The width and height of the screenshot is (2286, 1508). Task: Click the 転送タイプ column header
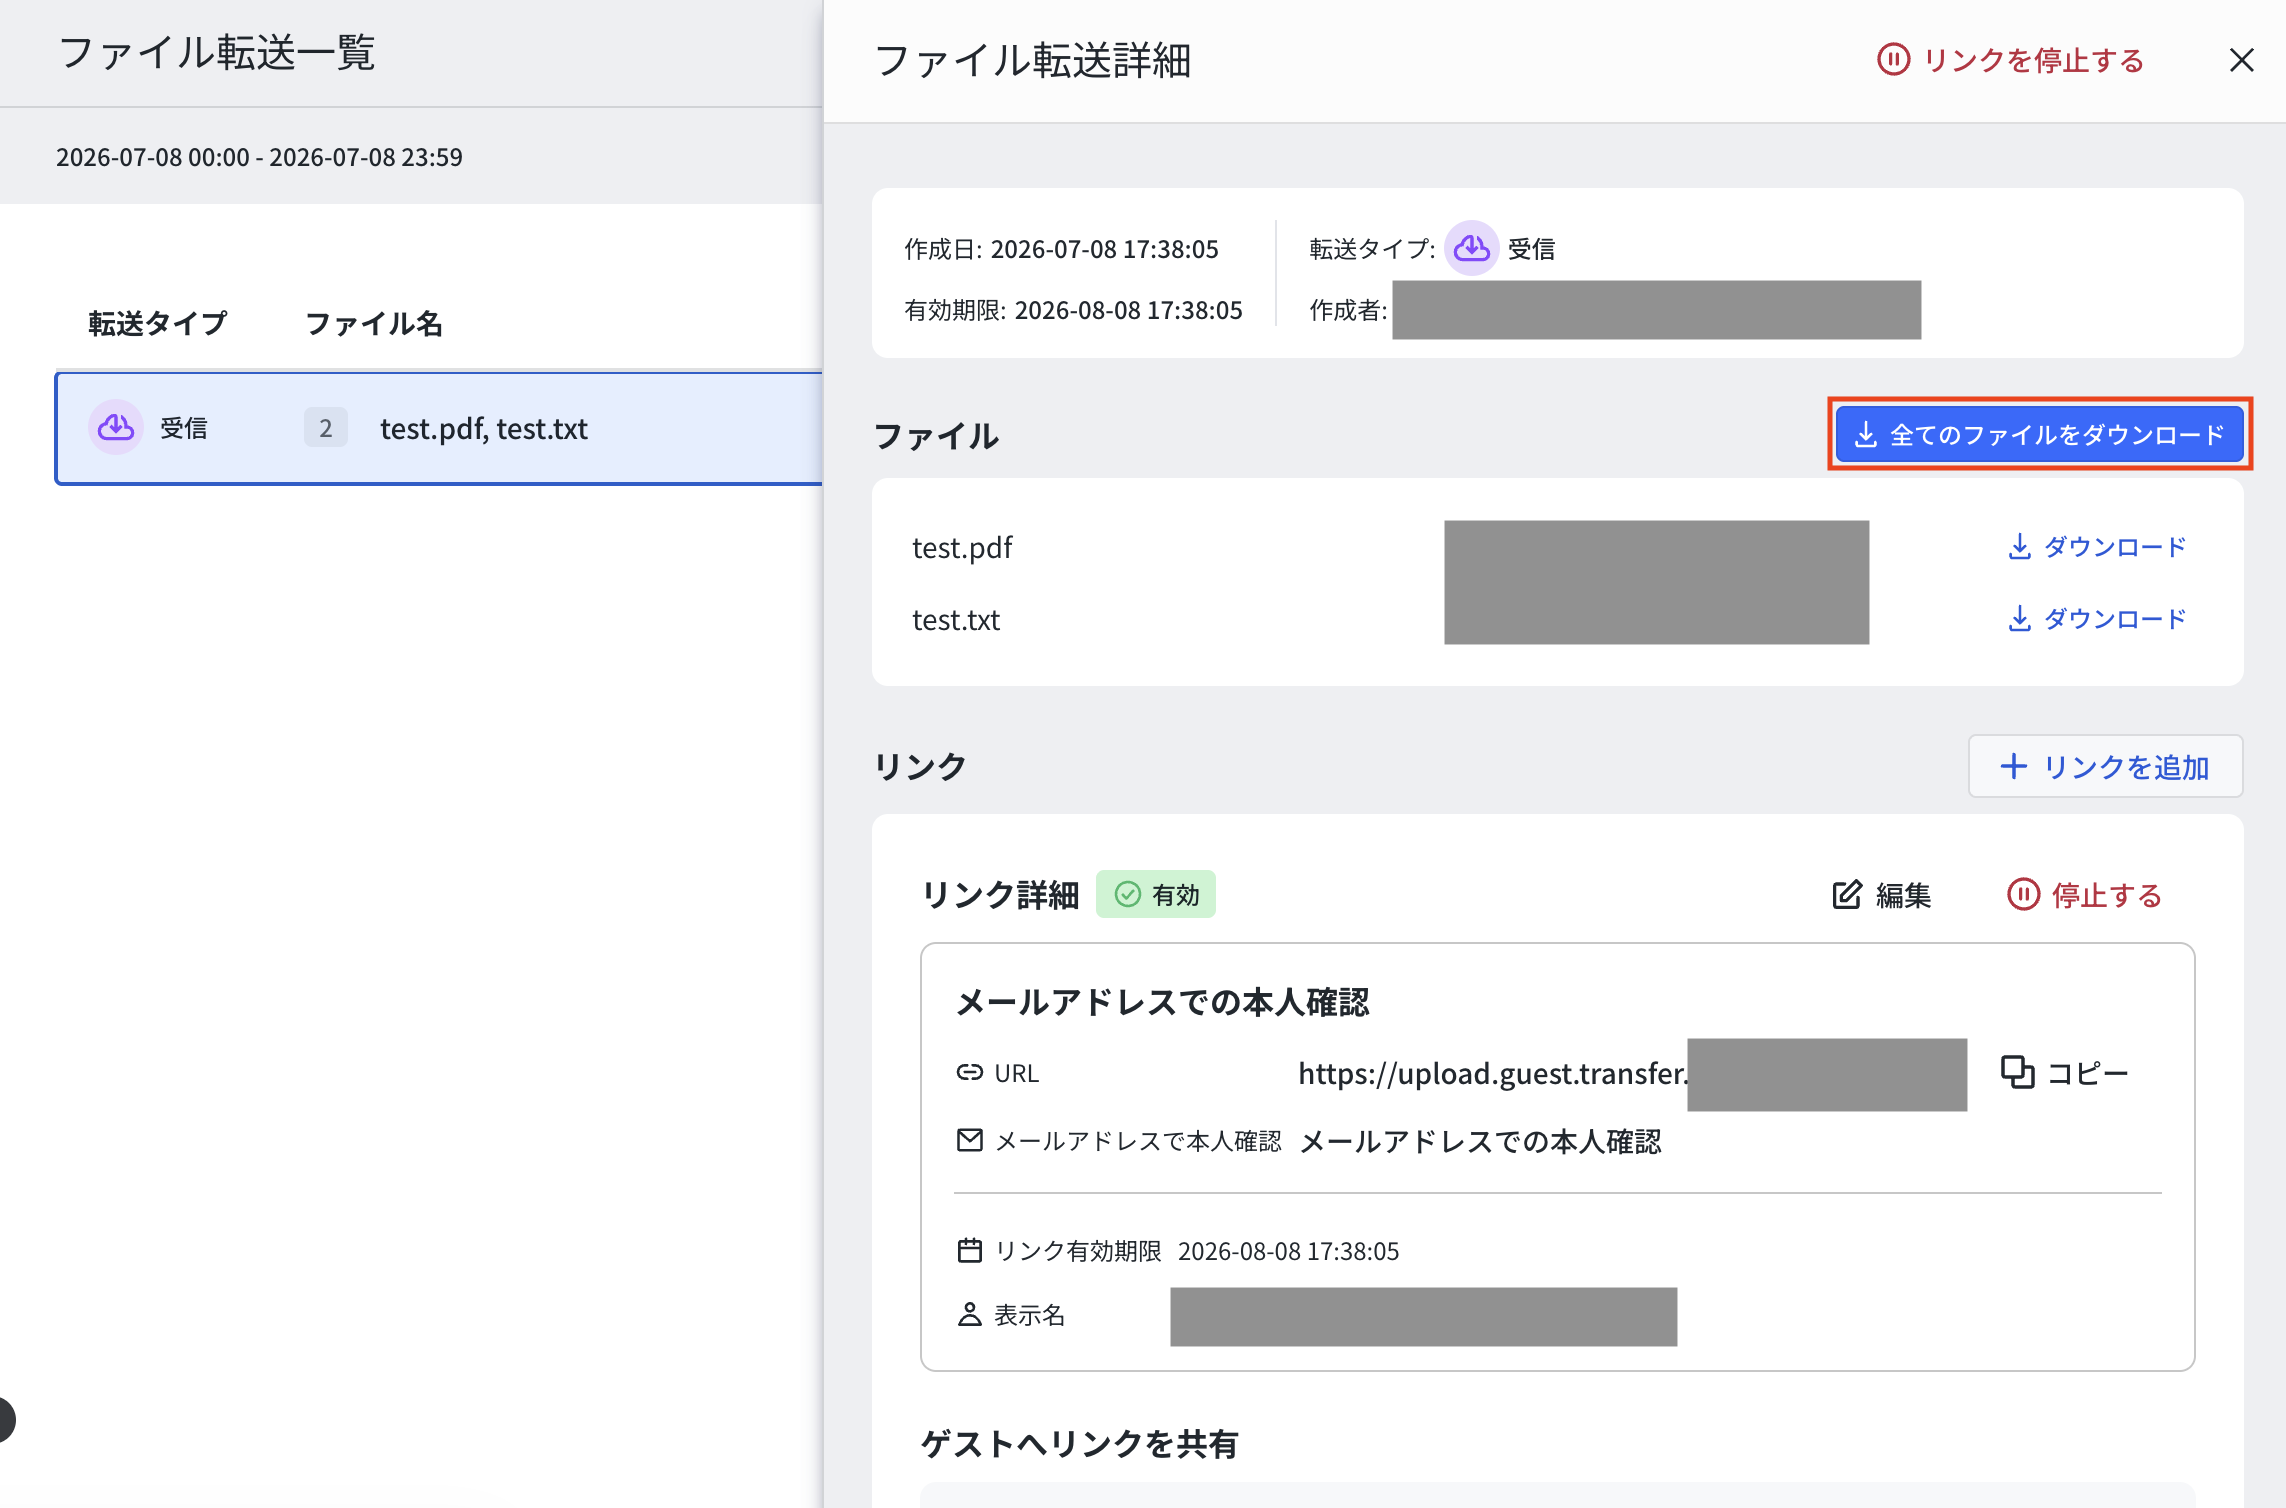coord(158,323)
